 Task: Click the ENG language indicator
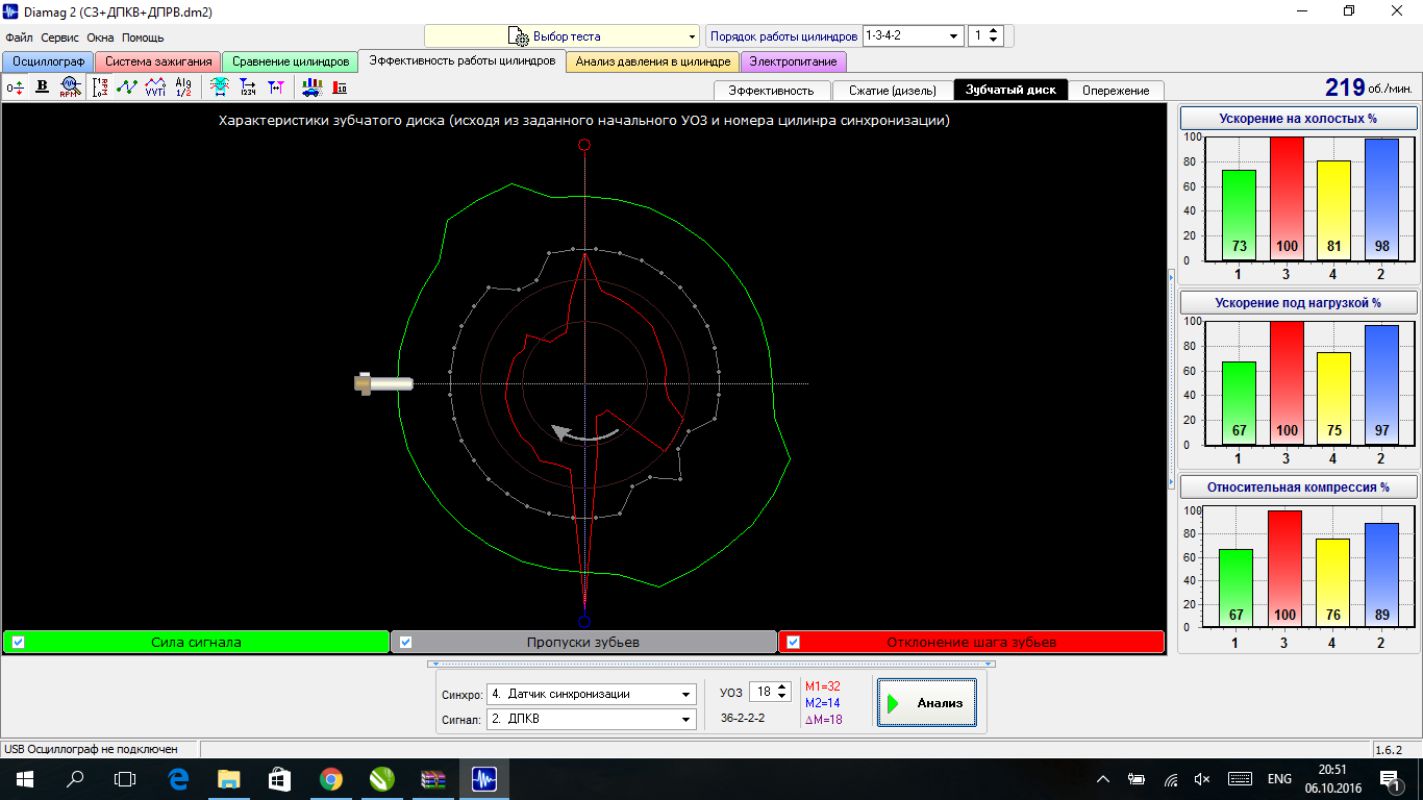click(1279, 779)
